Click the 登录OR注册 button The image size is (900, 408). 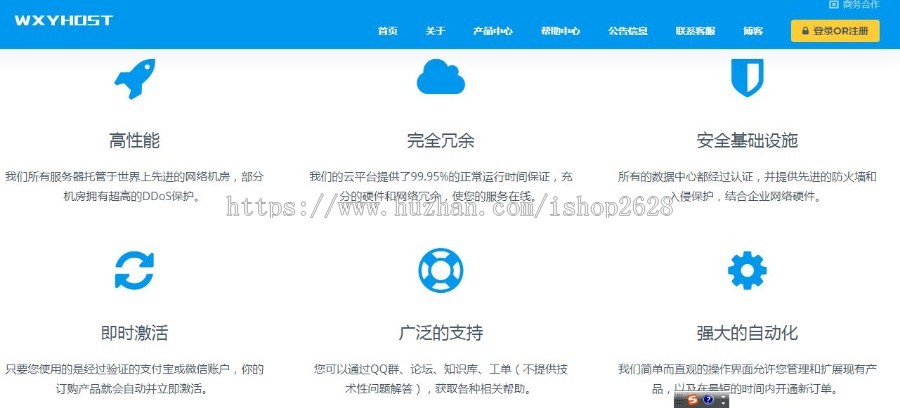tap(835, 31)
